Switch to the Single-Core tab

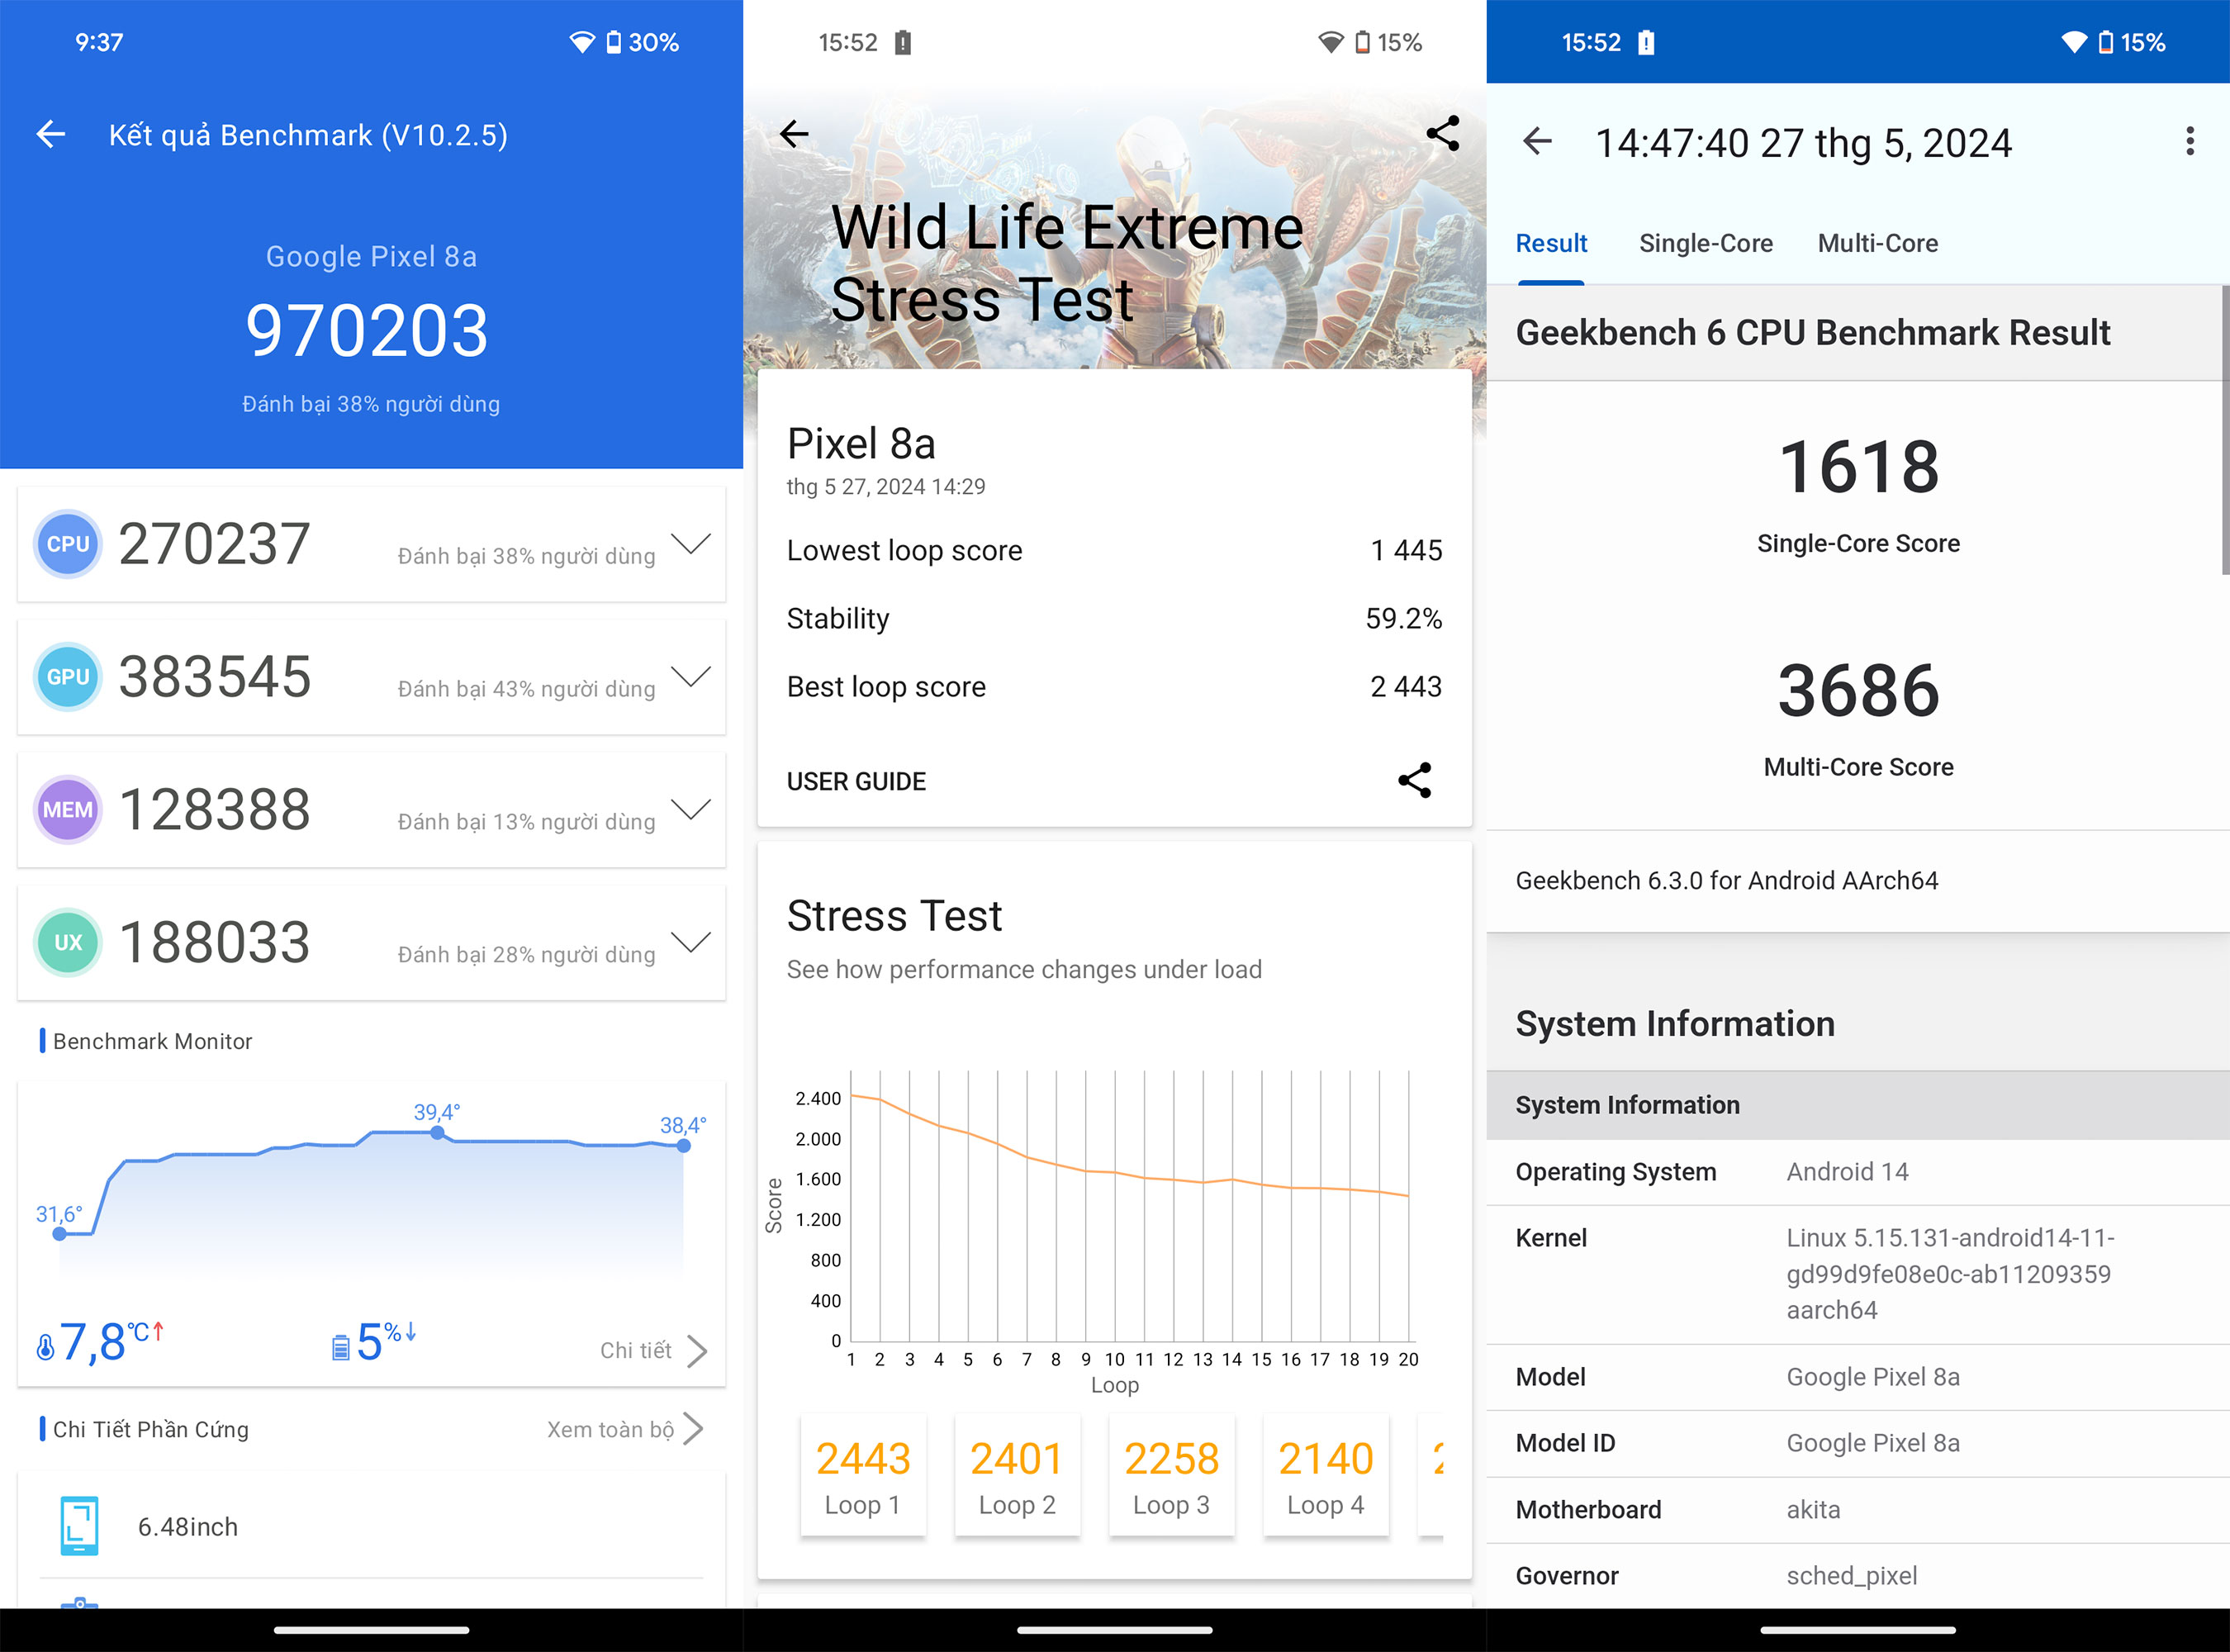[x=1706, y=243]
